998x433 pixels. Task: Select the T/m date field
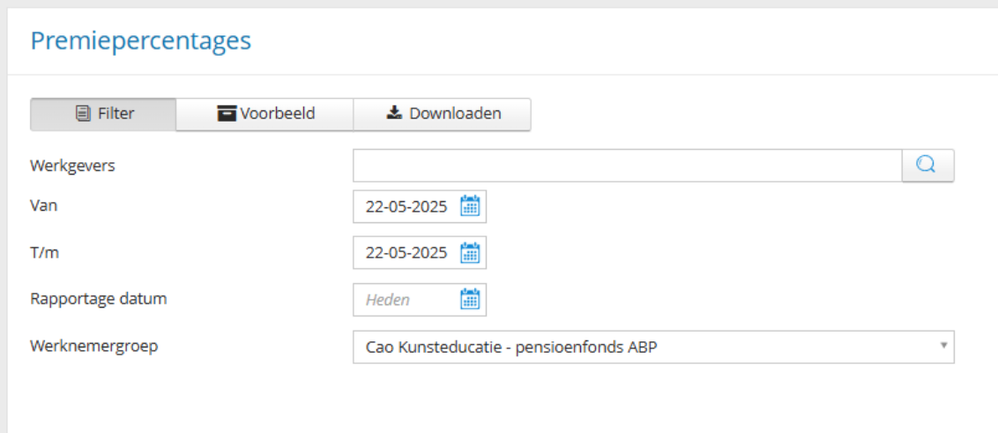point(406,253)
